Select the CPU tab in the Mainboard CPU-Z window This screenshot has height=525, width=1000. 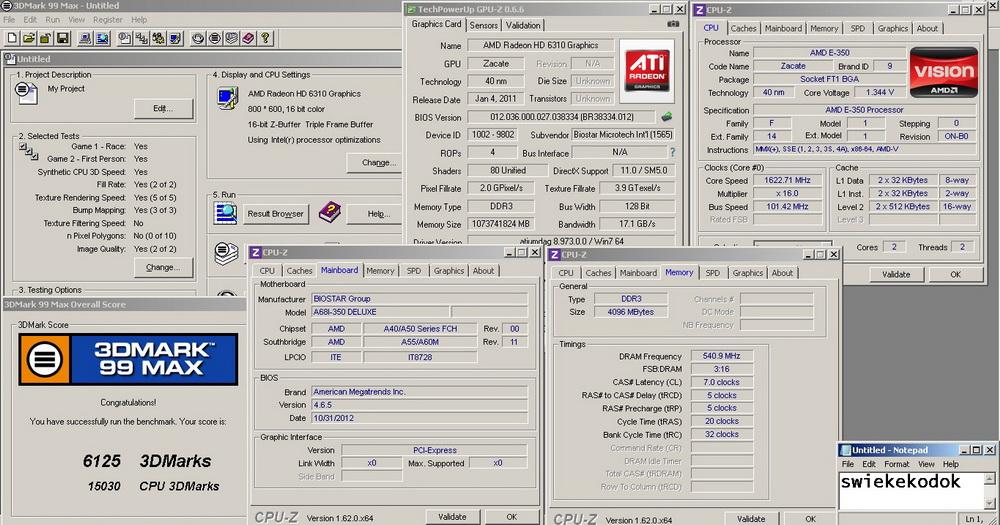(267, 270)
